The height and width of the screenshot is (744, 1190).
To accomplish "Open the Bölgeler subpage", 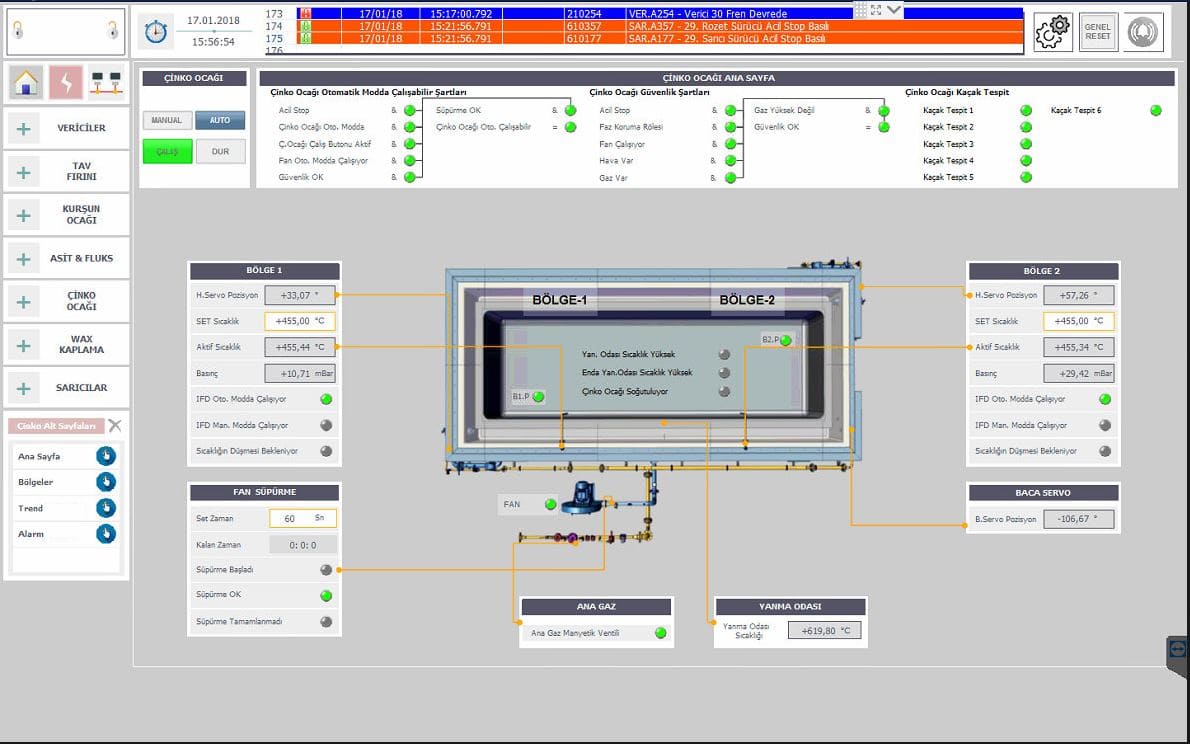I will click(106, 482).
